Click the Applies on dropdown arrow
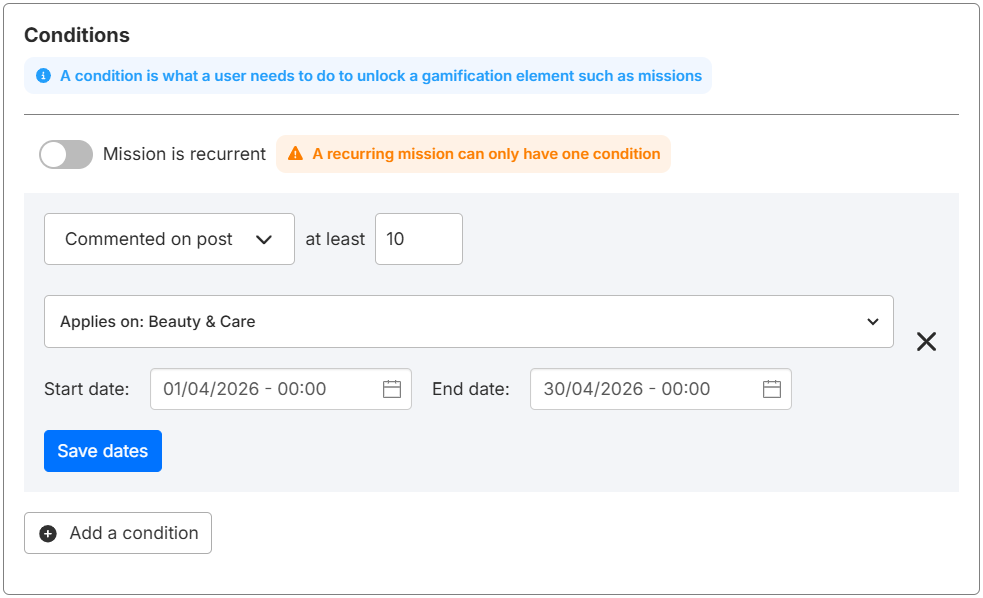The height and width of the screenshot is (598, 983). [873, 322]
